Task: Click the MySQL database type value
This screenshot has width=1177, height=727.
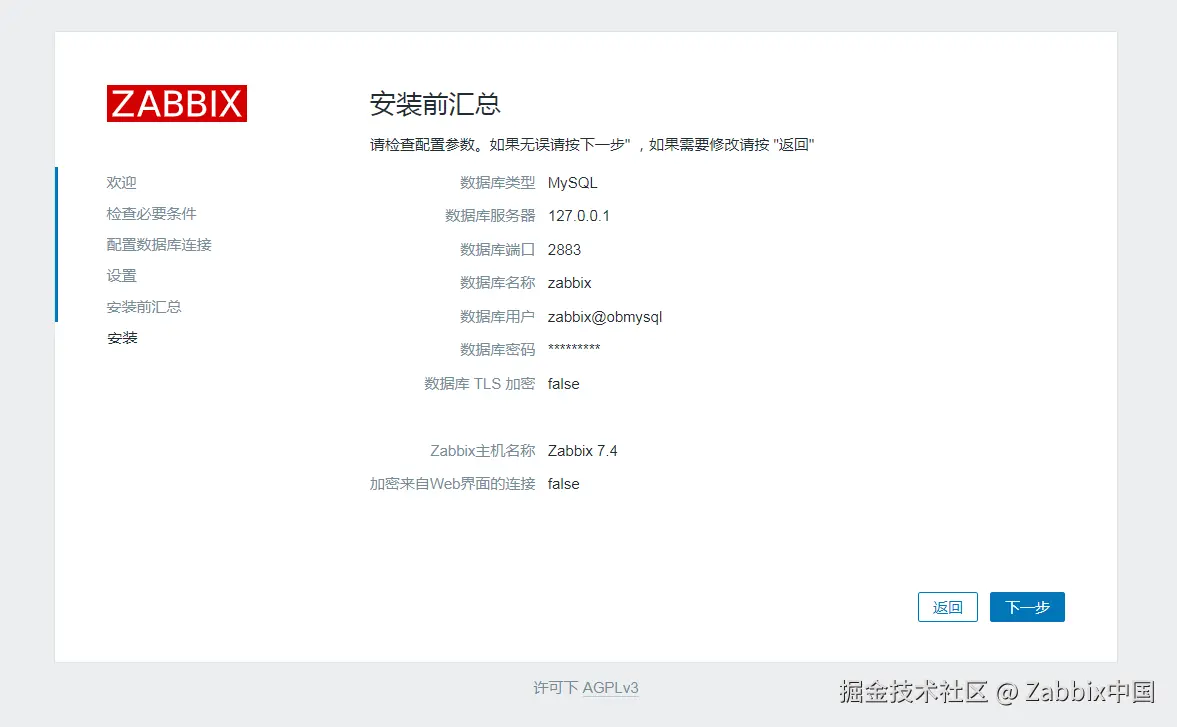Action: (573, 183)
